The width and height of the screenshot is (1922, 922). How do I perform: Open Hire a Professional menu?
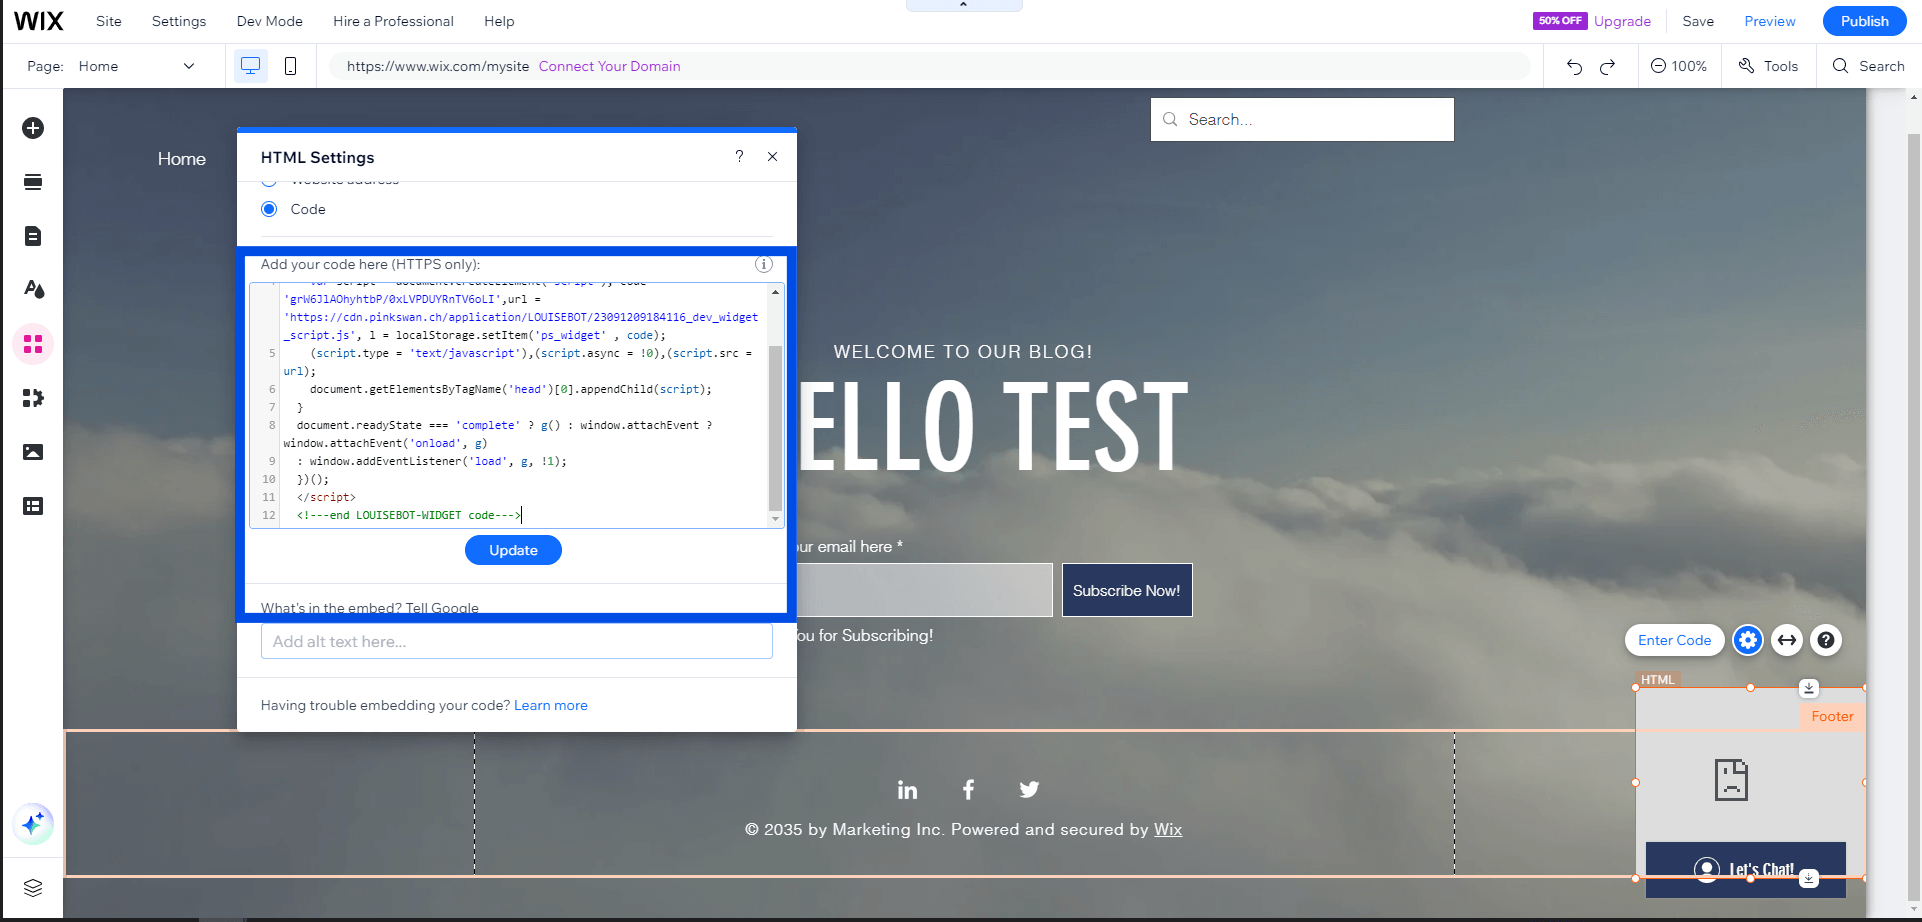point(393,21)
